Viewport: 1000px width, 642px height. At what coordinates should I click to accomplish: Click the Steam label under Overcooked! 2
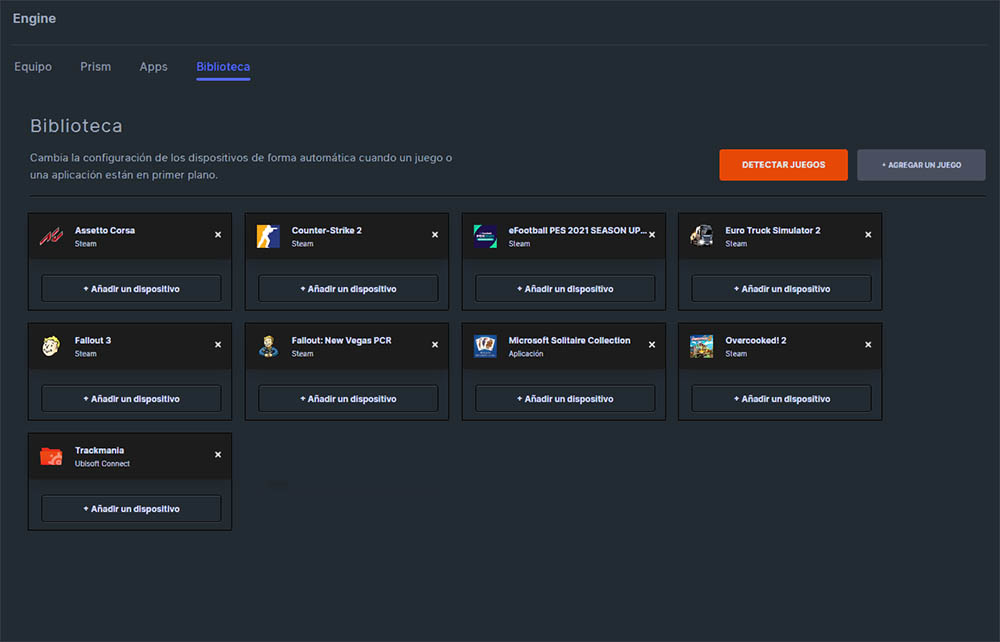pyautogui.click(x=736, y=354)
